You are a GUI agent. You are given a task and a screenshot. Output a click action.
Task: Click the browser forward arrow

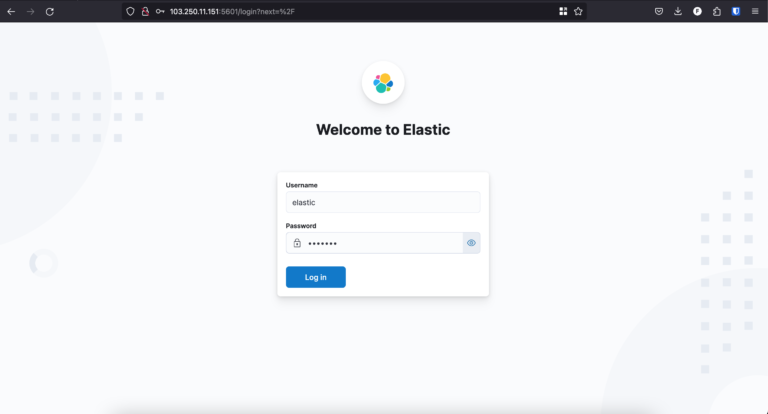30,11
